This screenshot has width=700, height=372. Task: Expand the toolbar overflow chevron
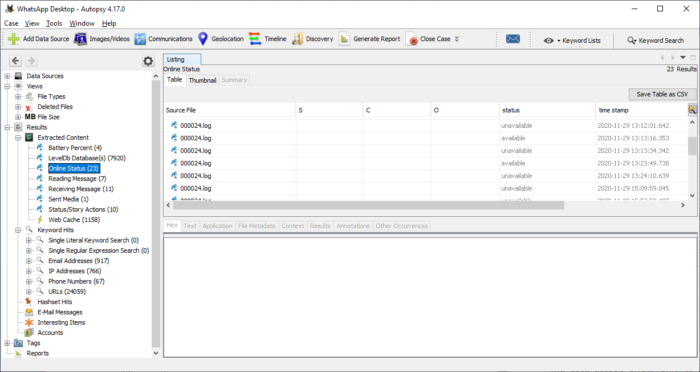(x=457, y=39)
